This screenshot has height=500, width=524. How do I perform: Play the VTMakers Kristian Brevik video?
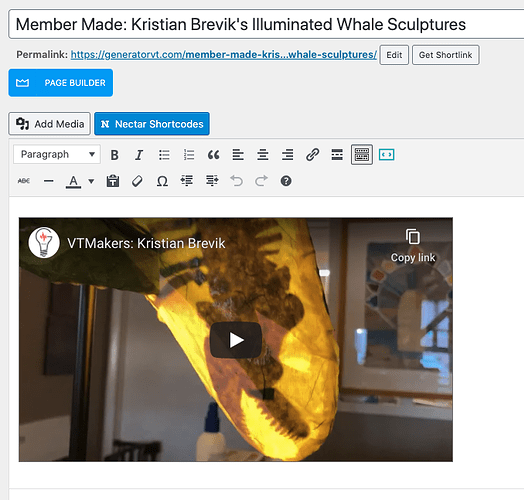[x=236, y=340]
